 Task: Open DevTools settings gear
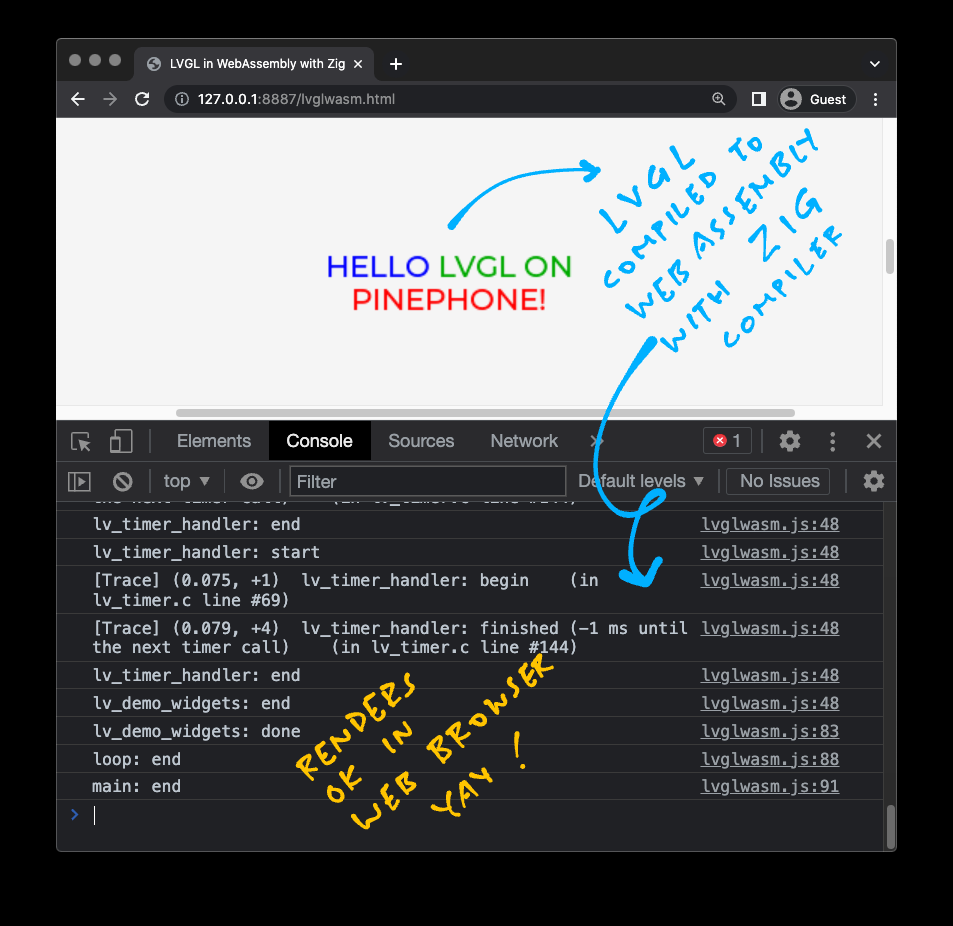point(789,441)
